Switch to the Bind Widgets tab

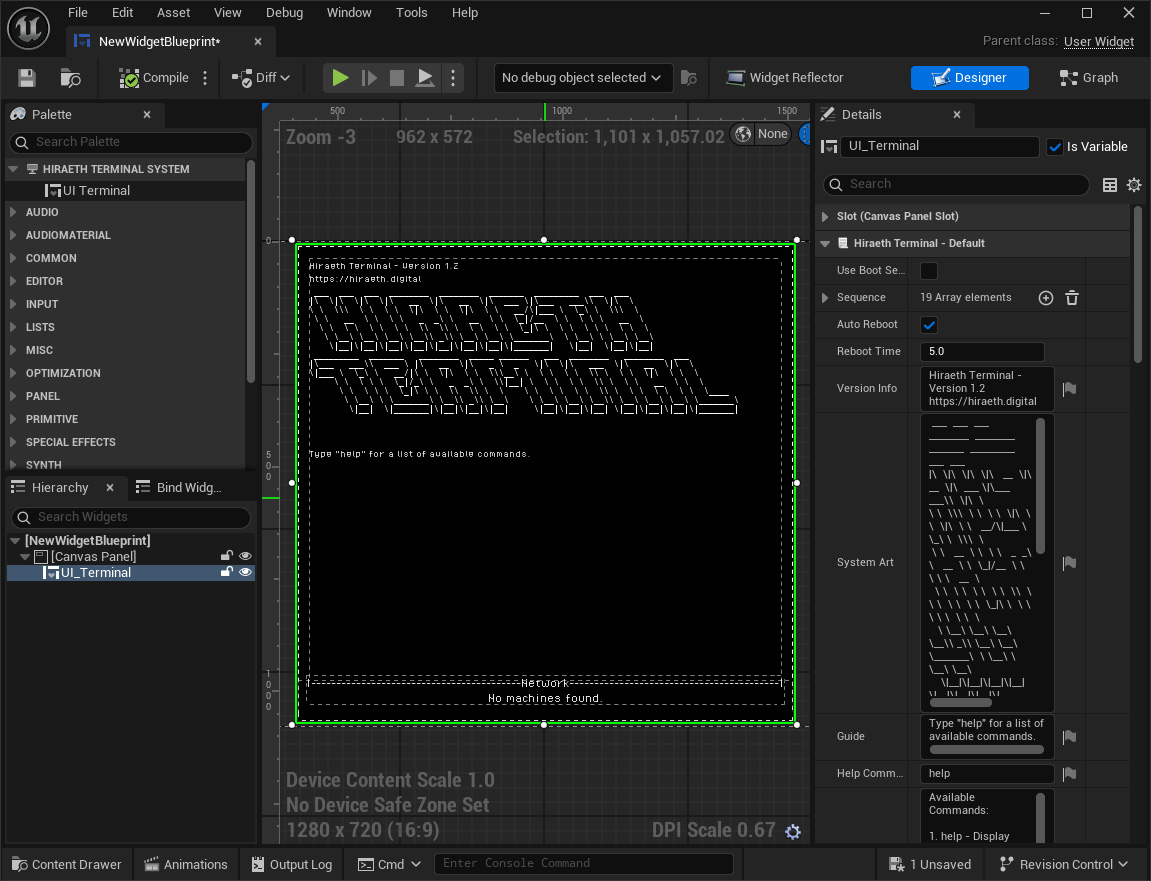pyautogui.click(x=179, y=487)
